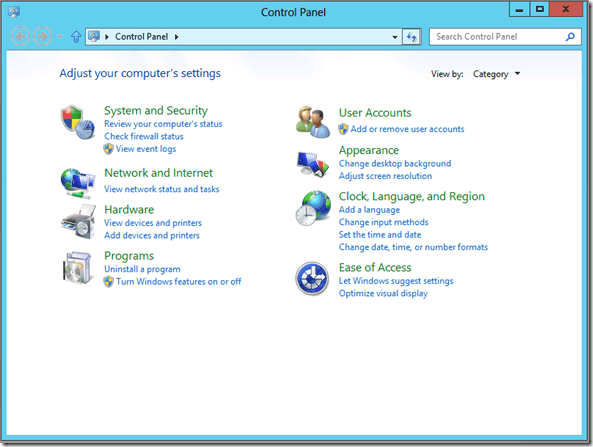Open the recent locations dropdown arrow
This screenshot has height=447, width=593.
click(59, 37)
